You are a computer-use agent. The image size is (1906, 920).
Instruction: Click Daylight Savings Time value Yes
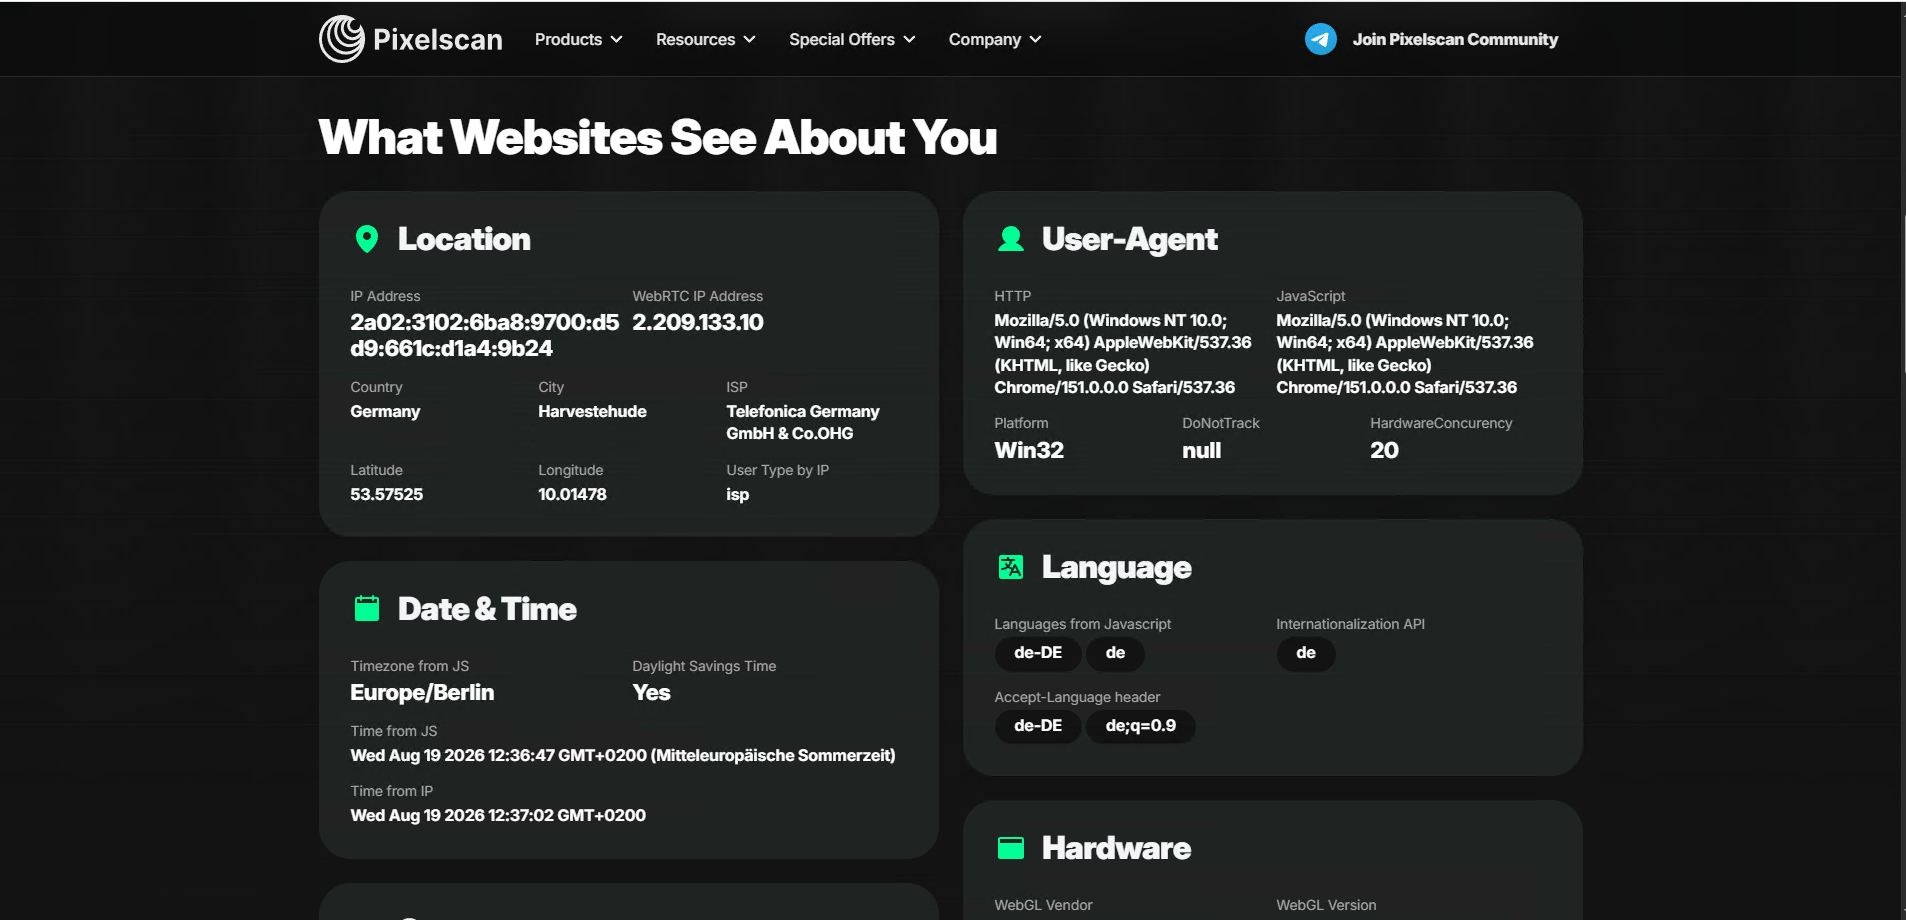coord(651,692)
